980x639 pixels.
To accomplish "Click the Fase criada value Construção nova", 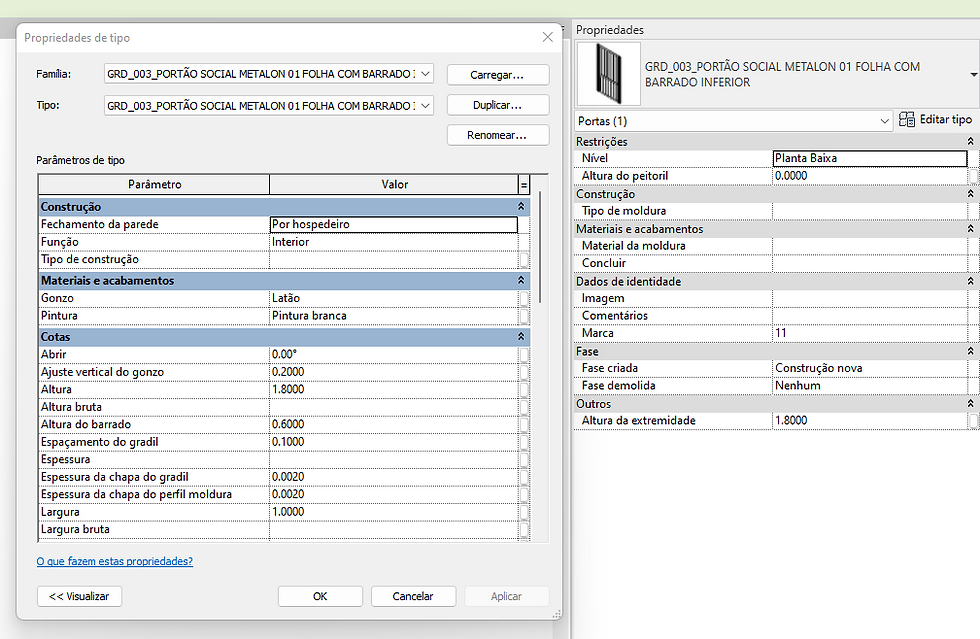I will [x=870, y=368].
